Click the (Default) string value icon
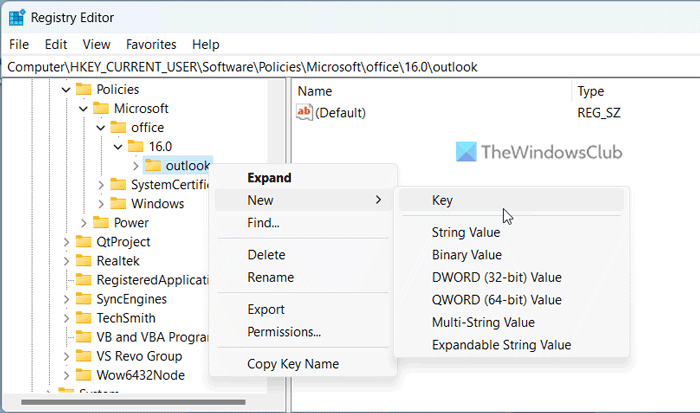Screen dimensions: 700x413 coord(304,112)
